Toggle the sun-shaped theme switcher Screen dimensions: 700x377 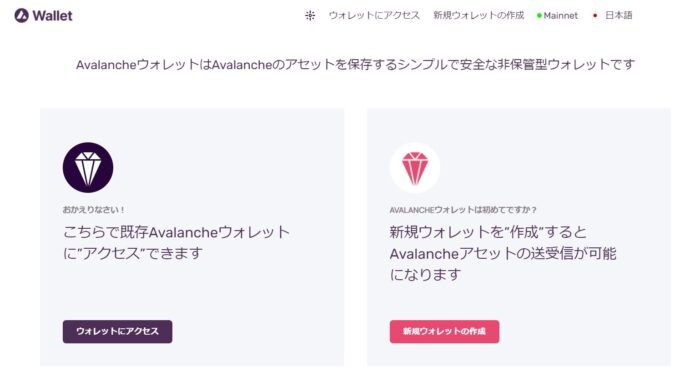pyautogui.click(x=310, y=16)
